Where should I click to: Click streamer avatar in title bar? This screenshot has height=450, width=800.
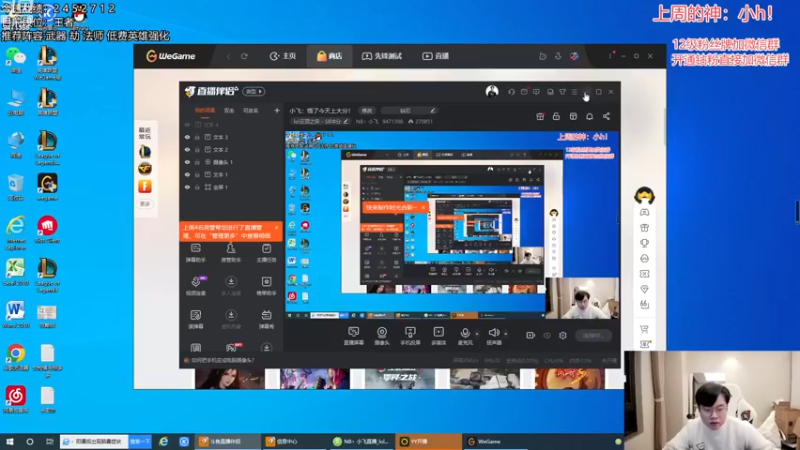[492, 92]
